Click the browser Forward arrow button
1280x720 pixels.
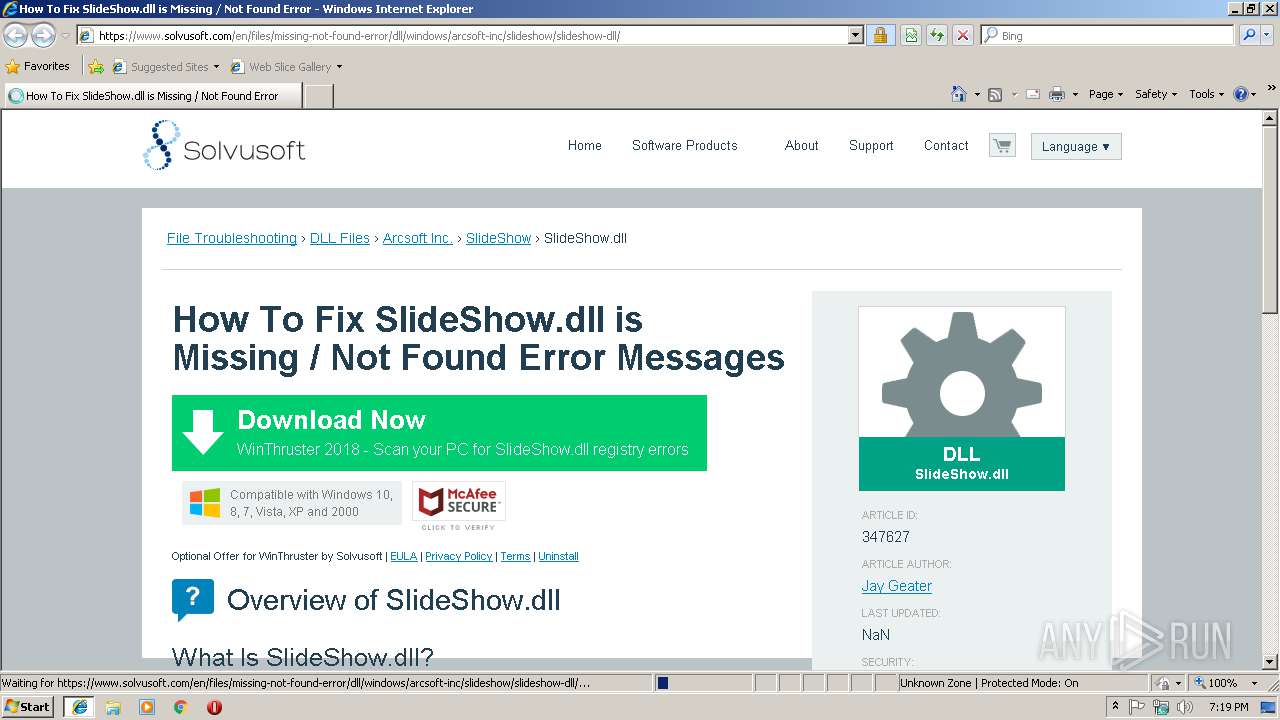pos(43,36)
